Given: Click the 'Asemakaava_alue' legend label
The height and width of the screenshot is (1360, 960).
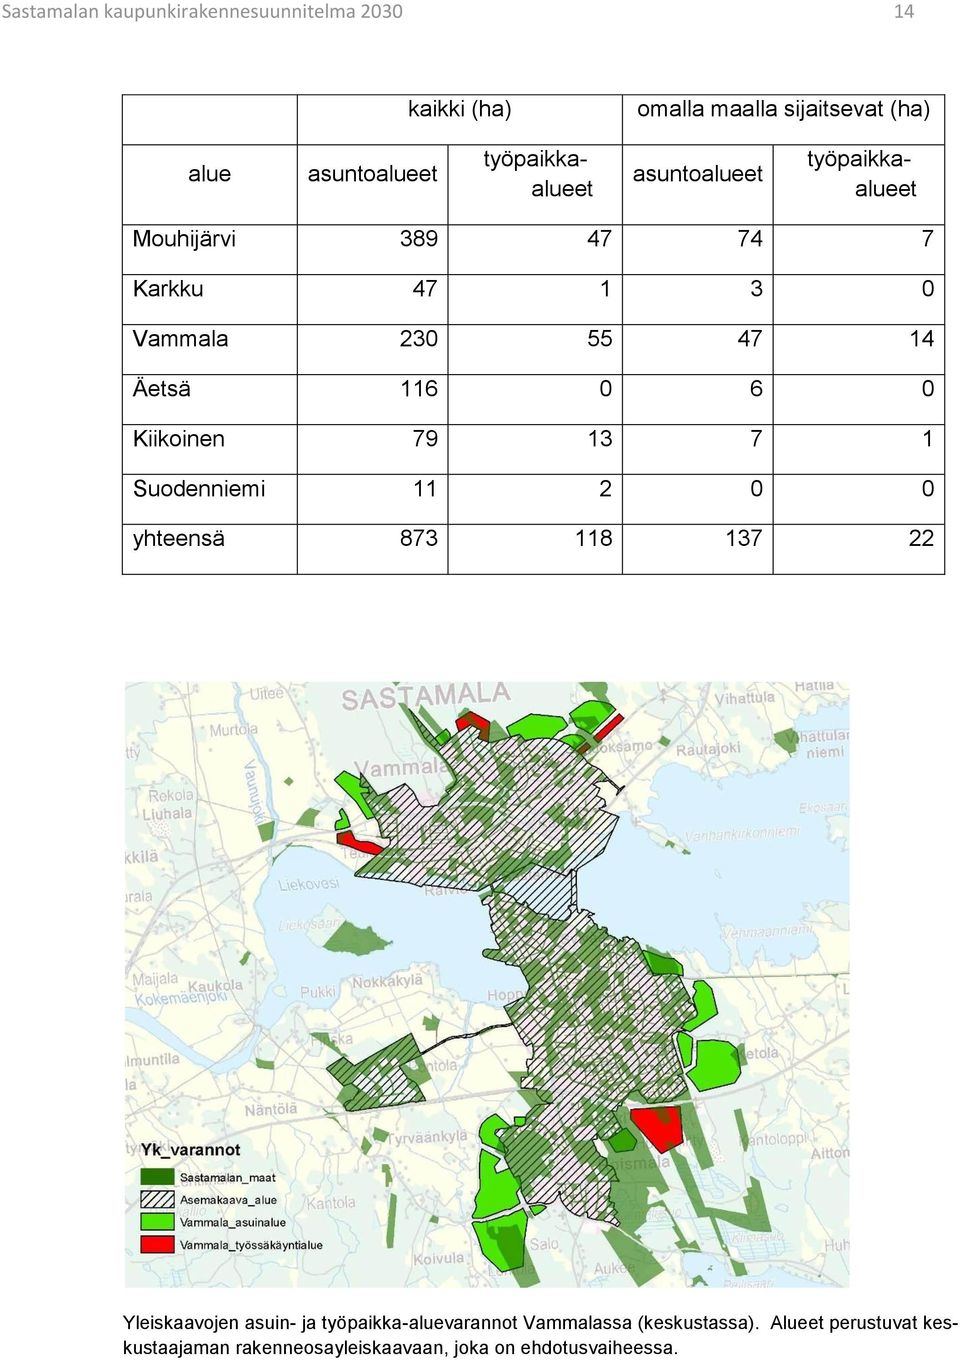Looking at the screenshot, I should click(228, 1200).
